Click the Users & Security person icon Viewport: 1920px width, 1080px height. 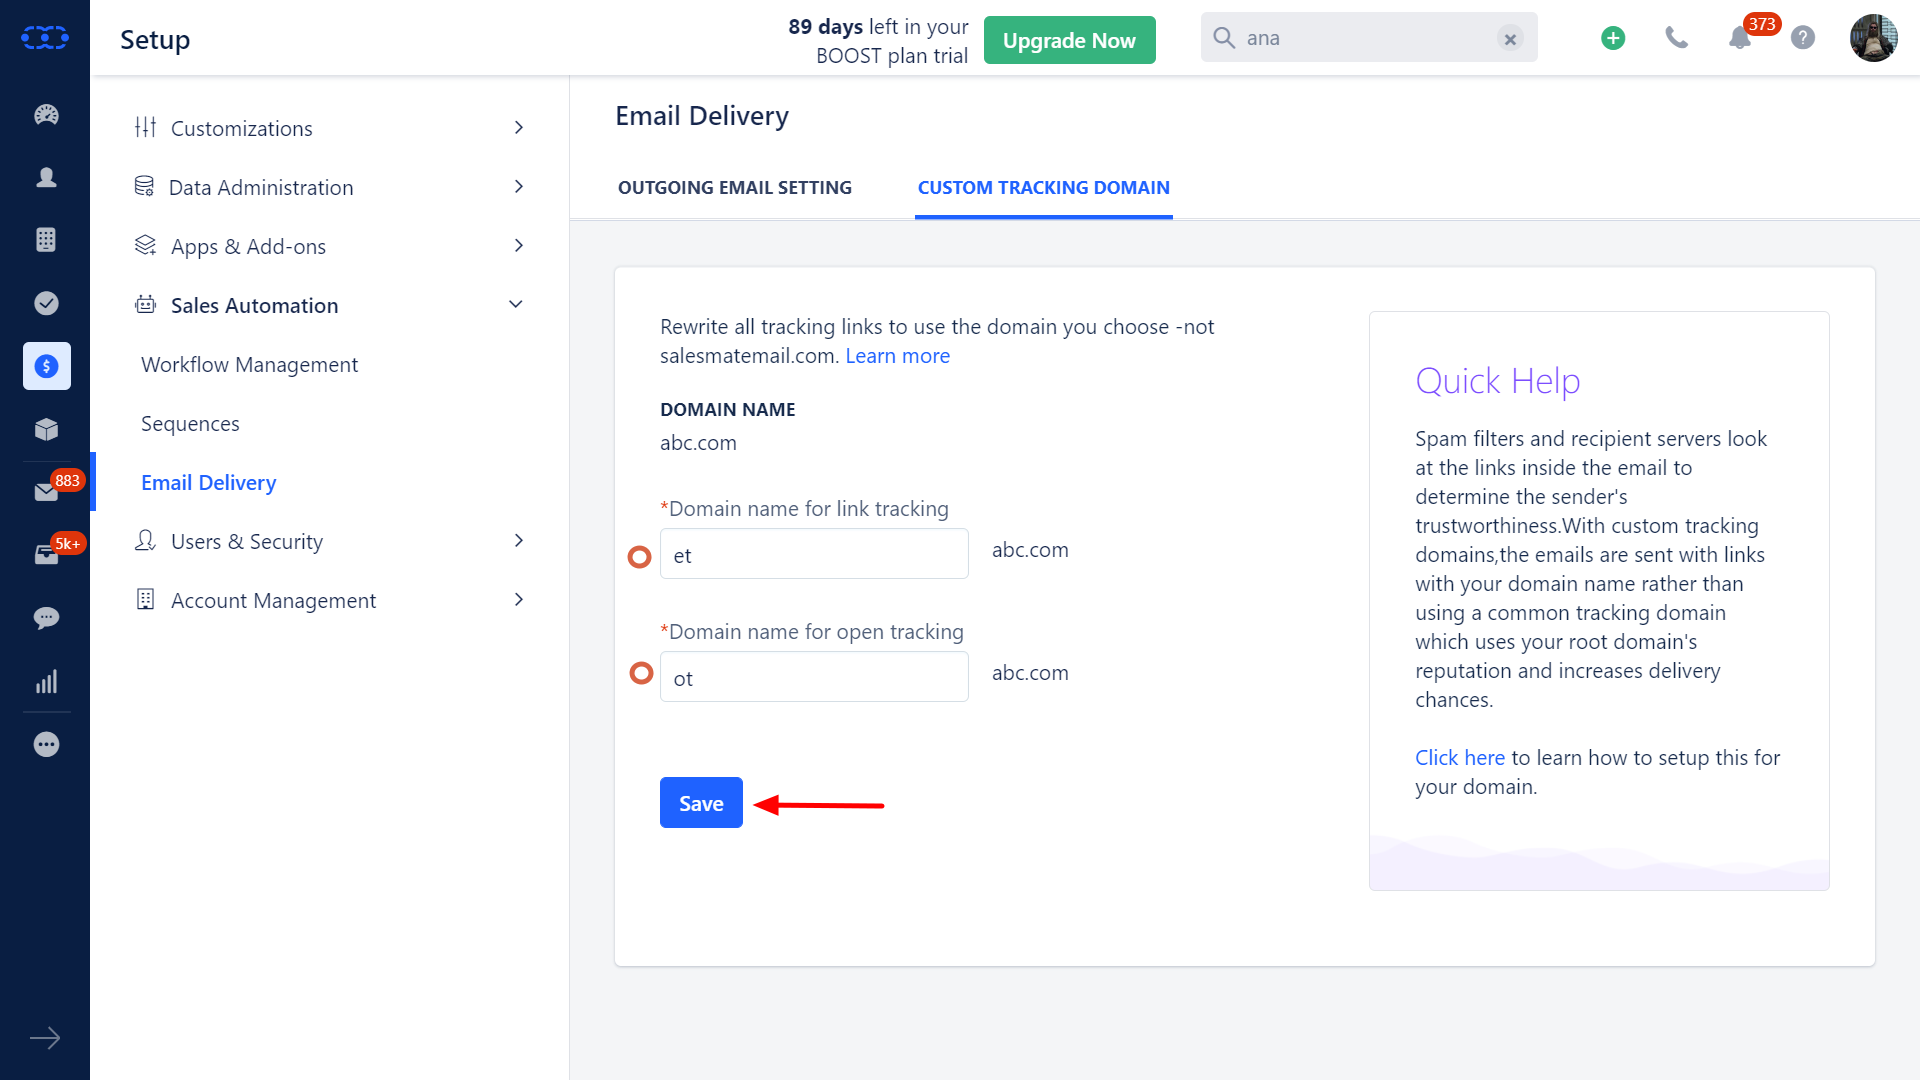pyautogui.click(x=145, y=540)
